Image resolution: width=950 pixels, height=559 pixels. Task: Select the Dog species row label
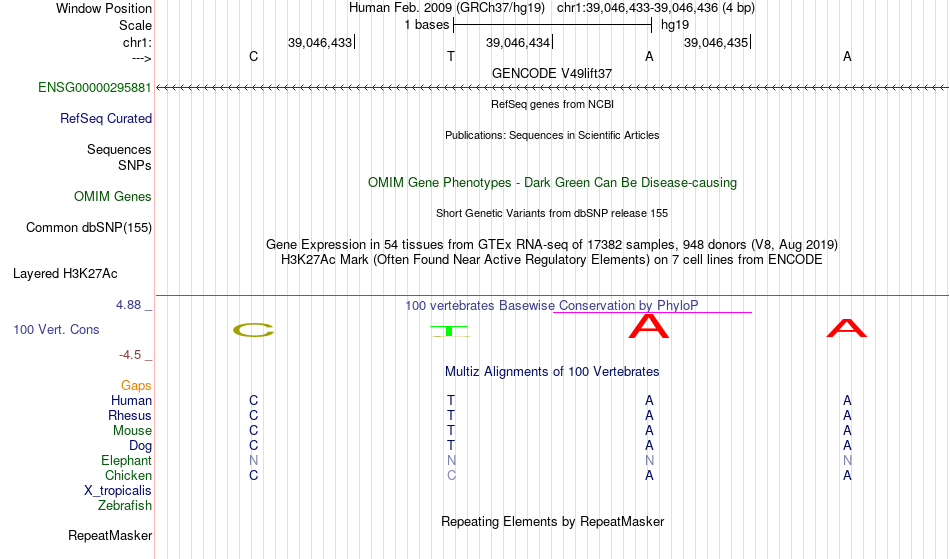[141, 446]
